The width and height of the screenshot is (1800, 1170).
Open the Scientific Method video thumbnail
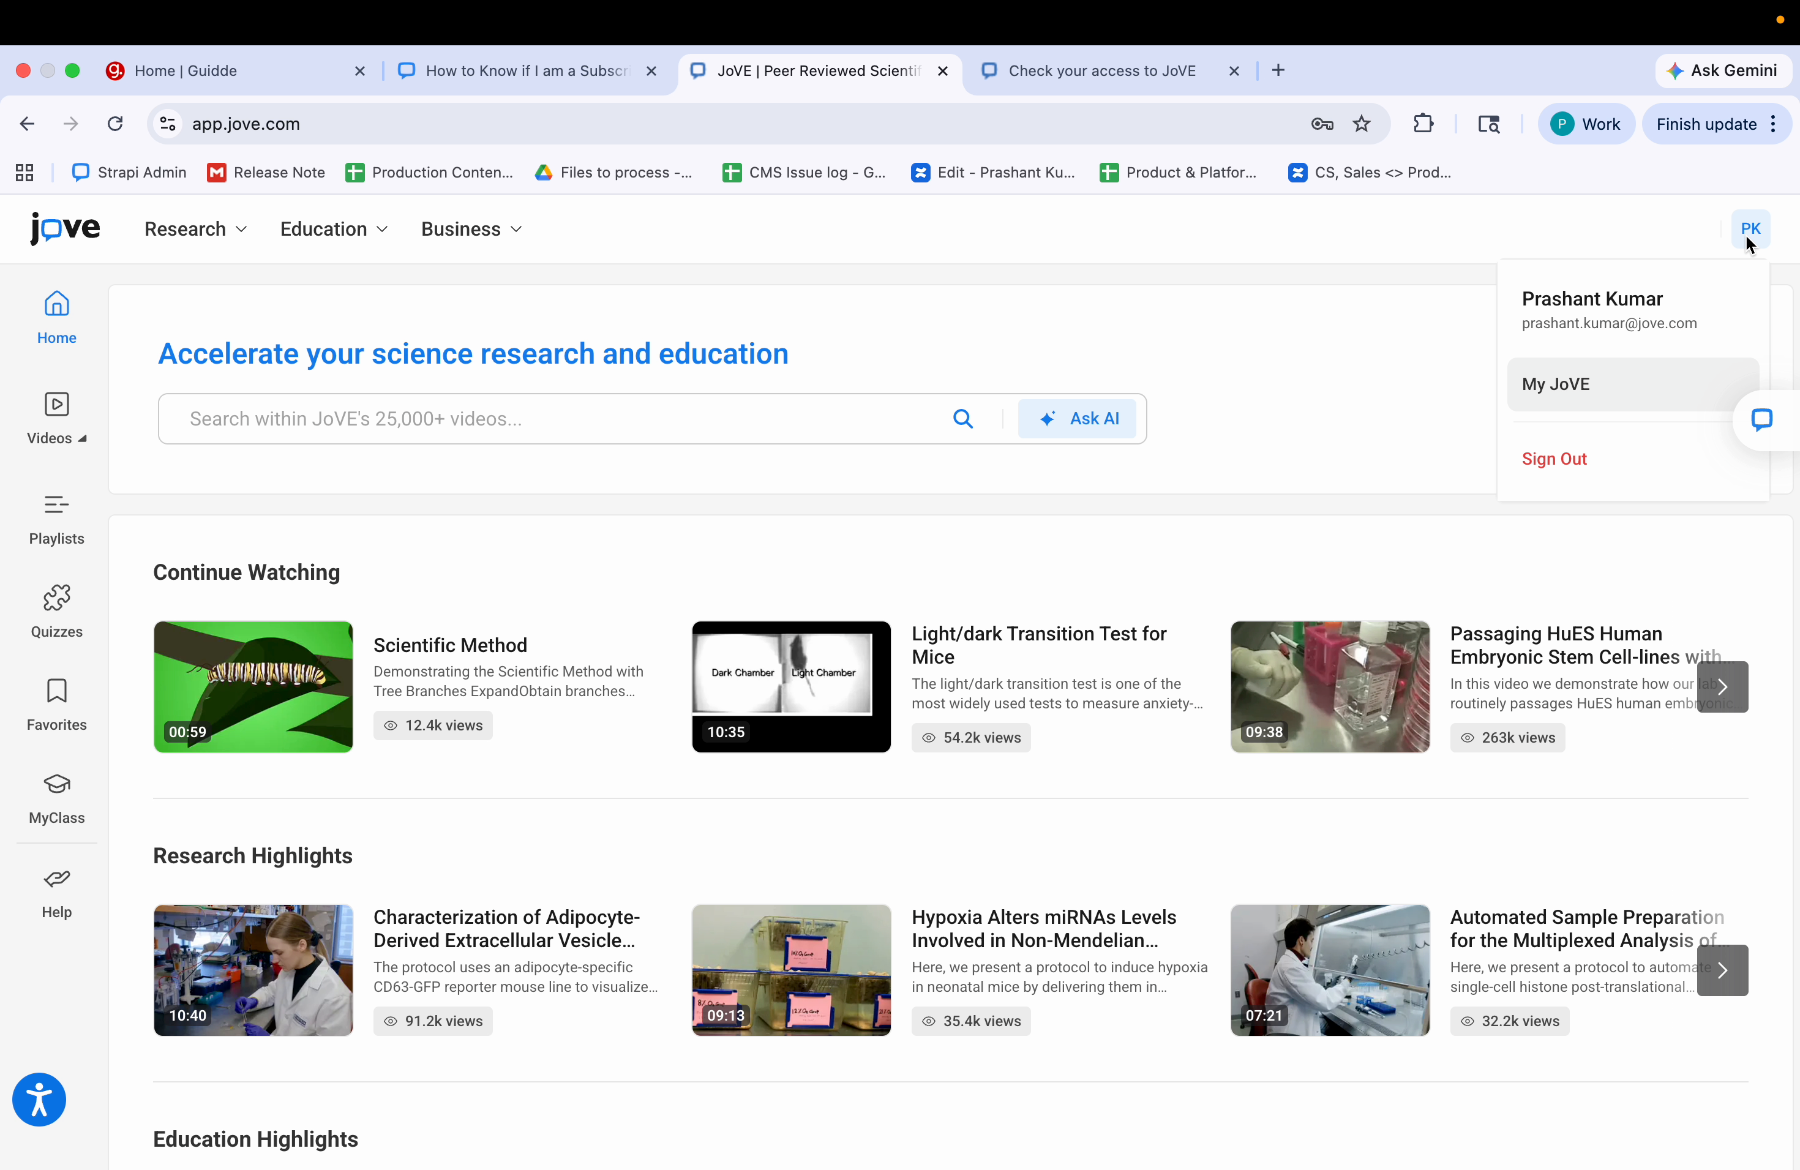click(253, 687)
